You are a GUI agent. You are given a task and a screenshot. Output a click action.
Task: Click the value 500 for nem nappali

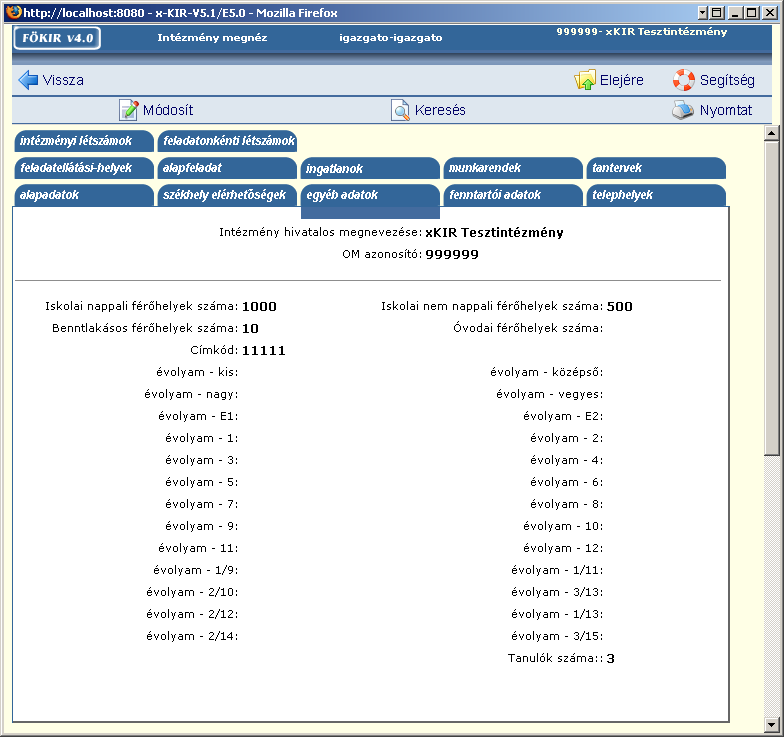620,306
